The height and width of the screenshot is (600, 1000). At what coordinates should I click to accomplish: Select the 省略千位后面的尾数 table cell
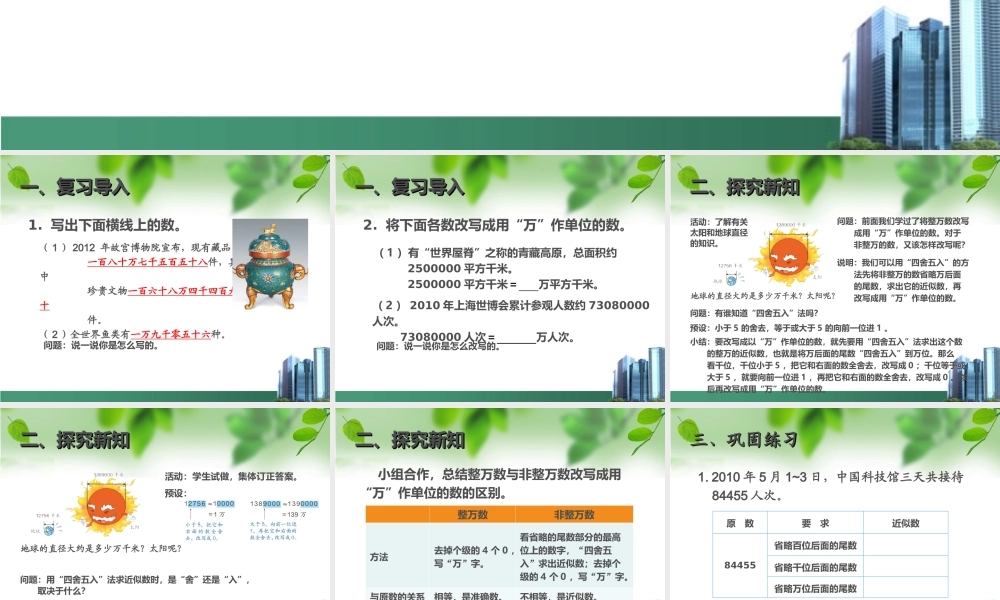[x=816, y=567]
